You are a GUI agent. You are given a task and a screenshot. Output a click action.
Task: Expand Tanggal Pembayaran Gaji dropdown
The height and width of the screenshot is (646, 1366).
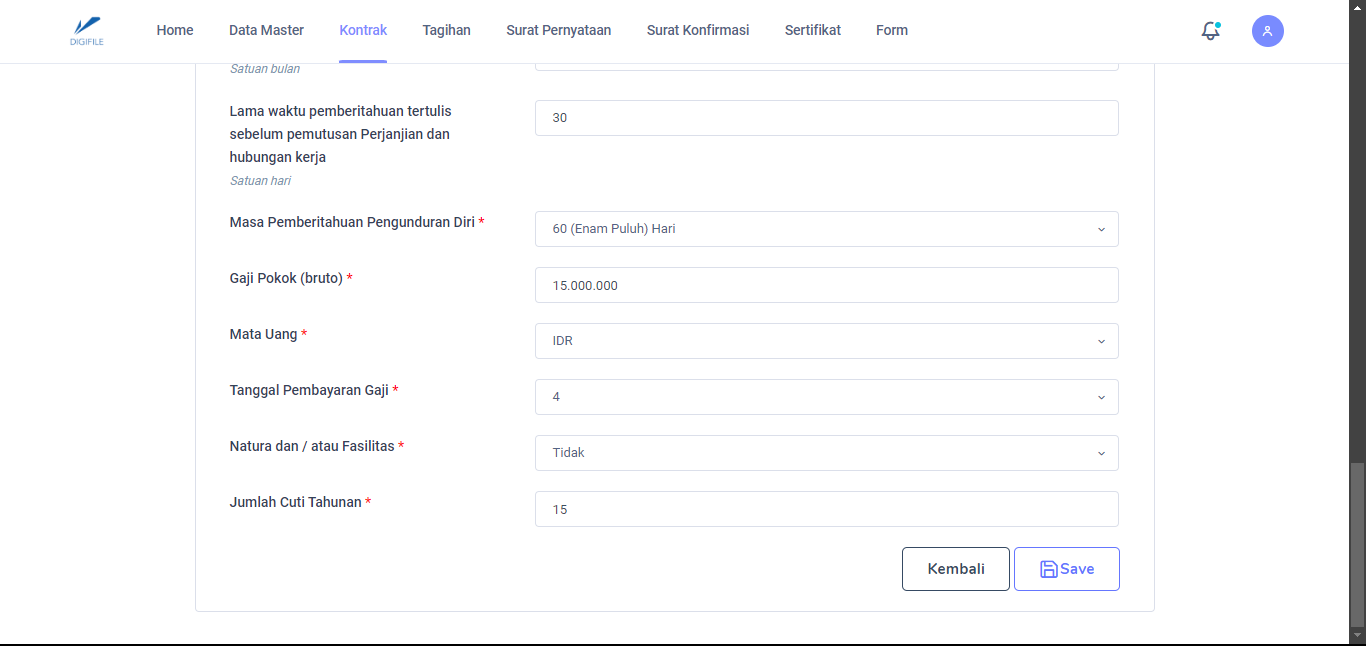click(x=826, y=397)
